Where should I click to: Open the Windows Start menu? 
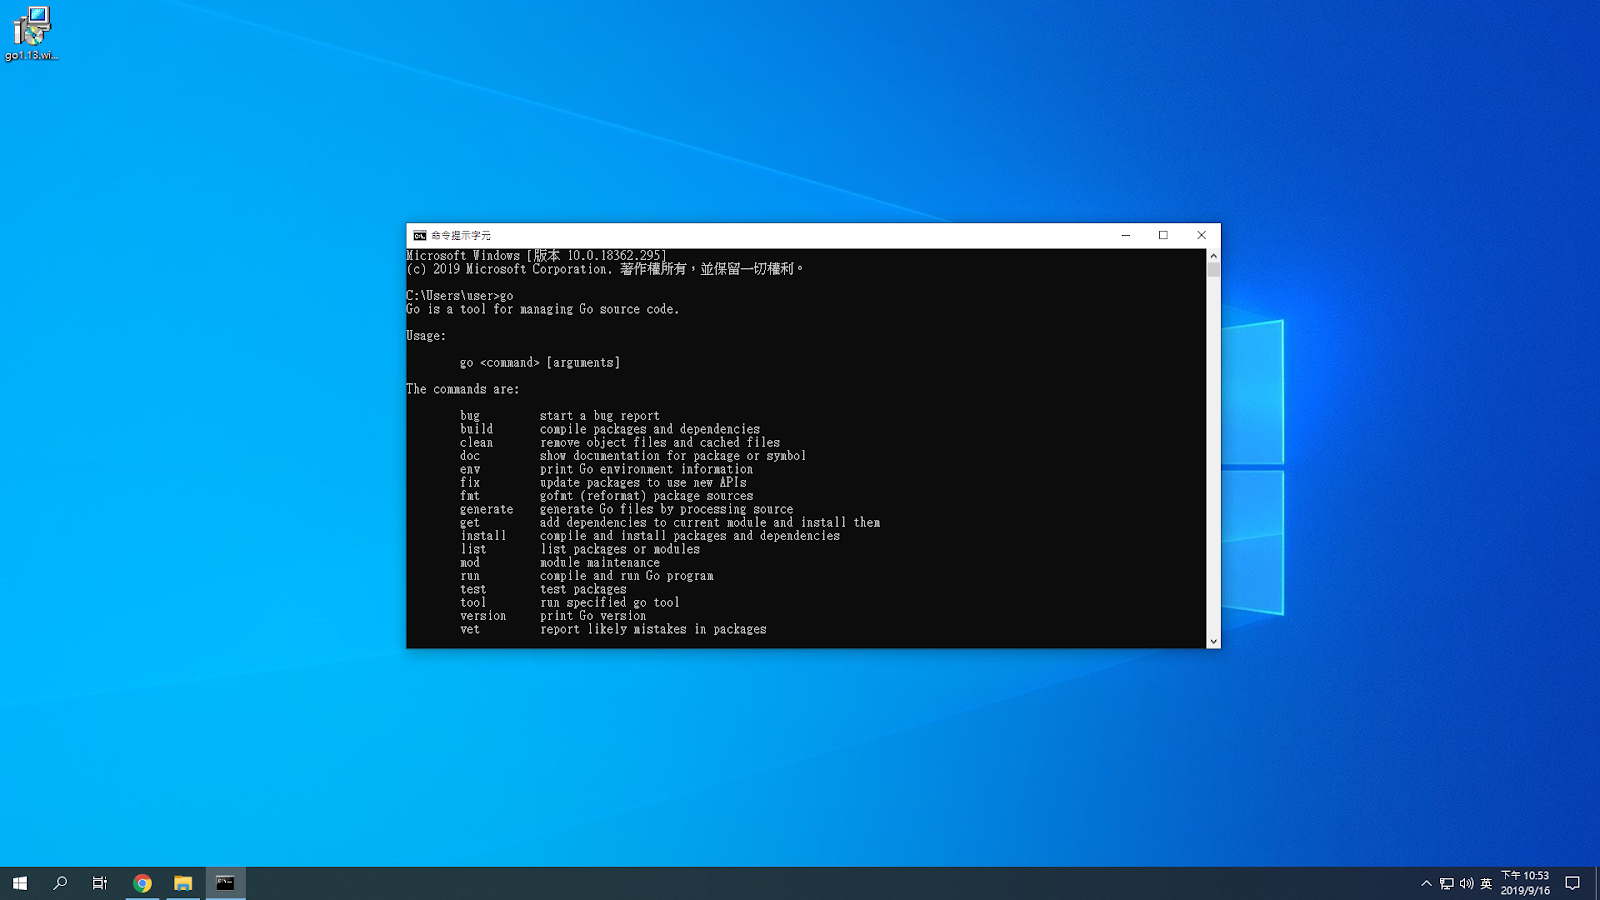(20, 883)
